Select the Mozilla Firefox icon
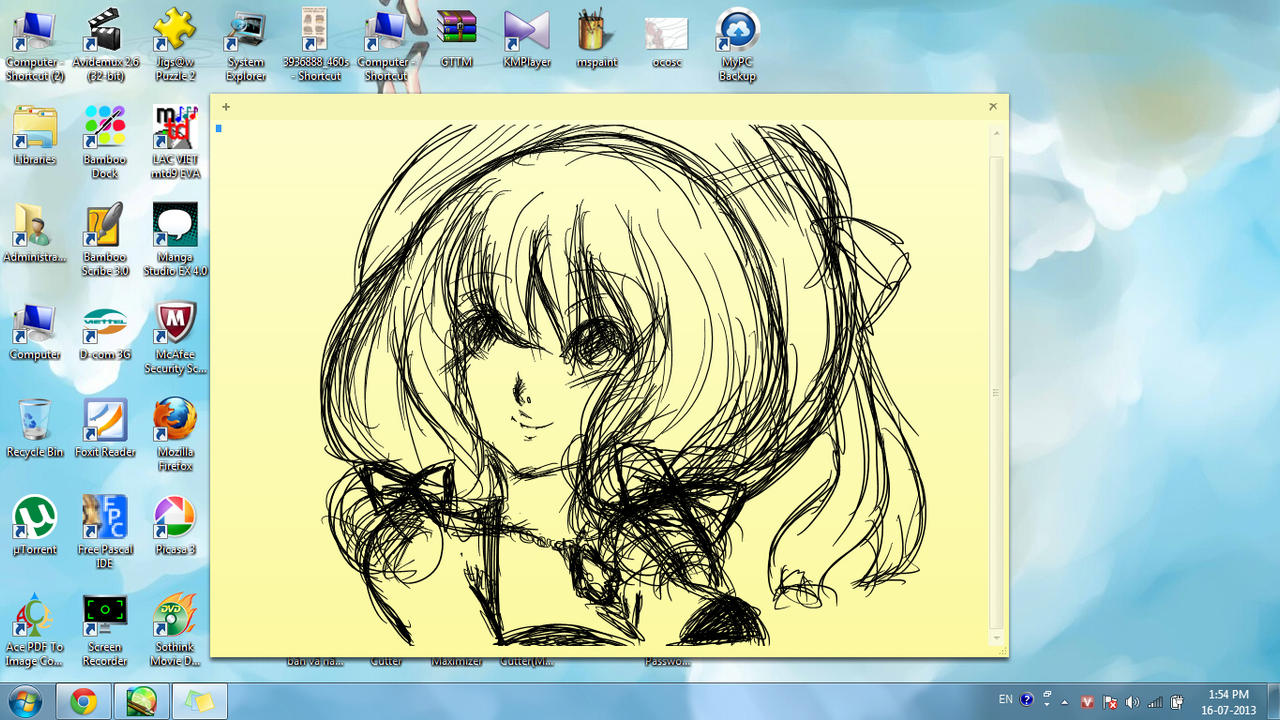1280x720 pixels. [x=175, y=434]
